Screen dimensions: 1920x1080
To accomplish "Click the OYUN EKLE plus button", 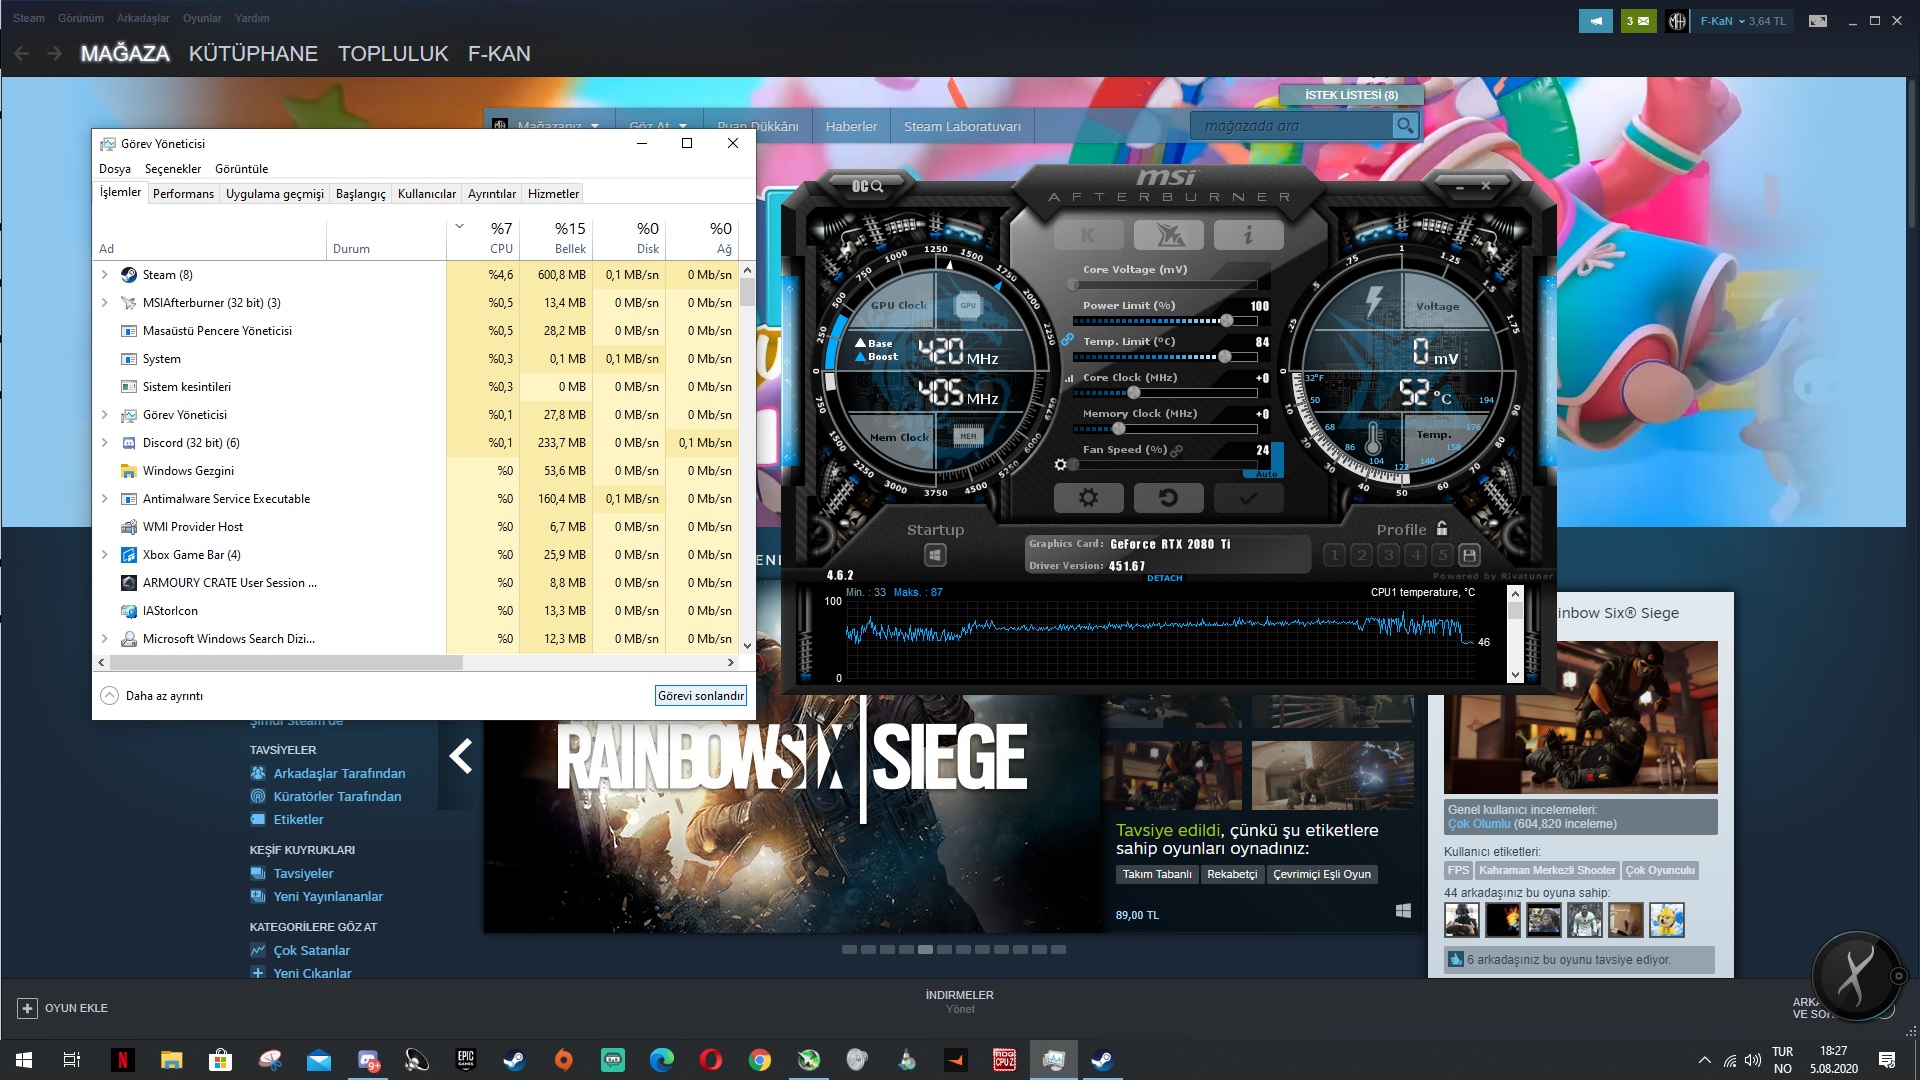I will (x=27, y=1008).
